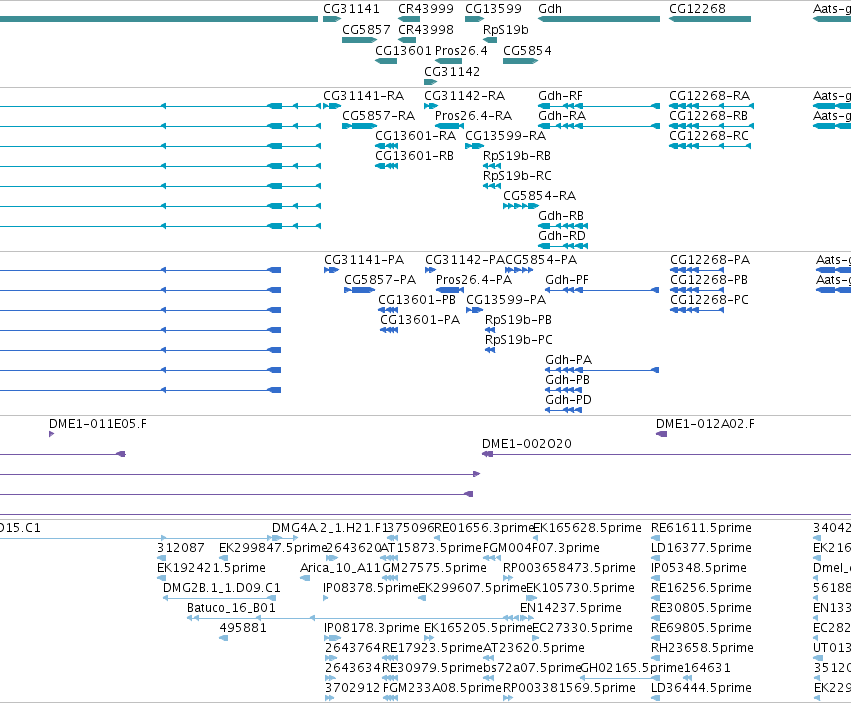This screenshot has height=703, width=851.
Task: Open the CG5854-PA protein label
Action: 541,259
